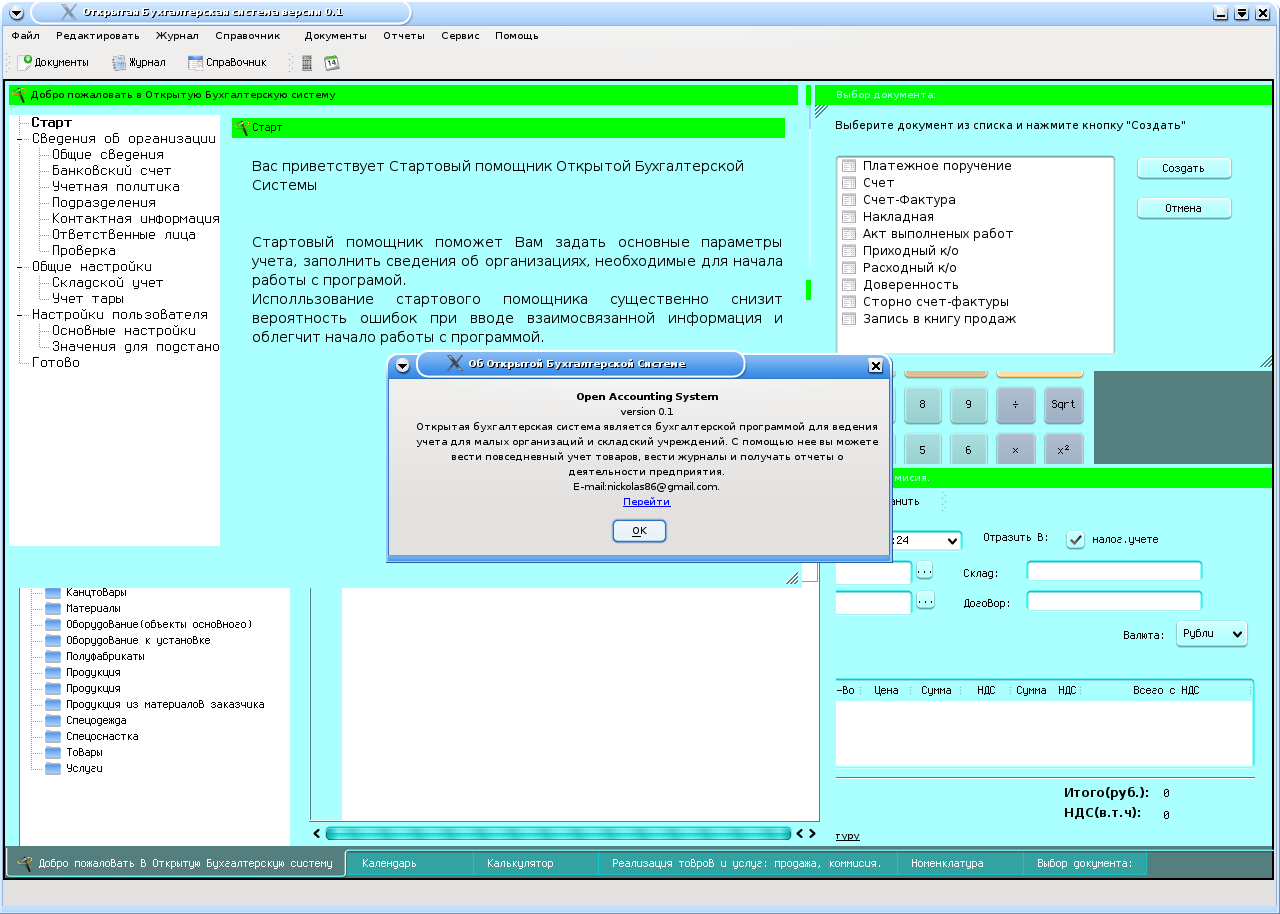The image size is (1280, 914).
Task: Open the calendar toolbar icon
Action: pos(332,63)
